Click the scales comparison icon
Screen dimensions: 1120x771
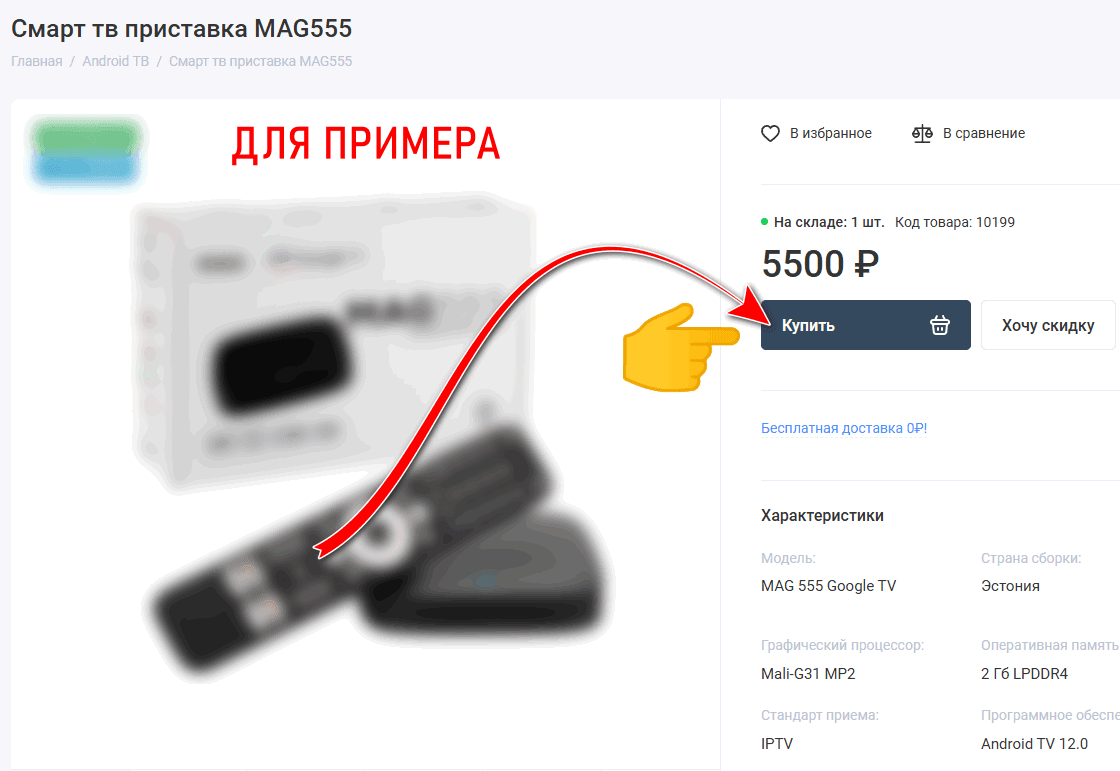pyautogui.click(x=922, y=134)
